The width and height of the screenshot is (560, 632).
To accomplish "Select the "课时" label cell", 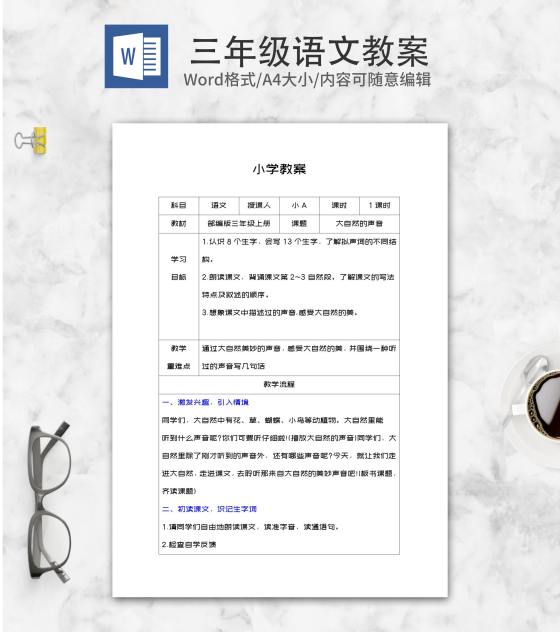I will [339, 205].
